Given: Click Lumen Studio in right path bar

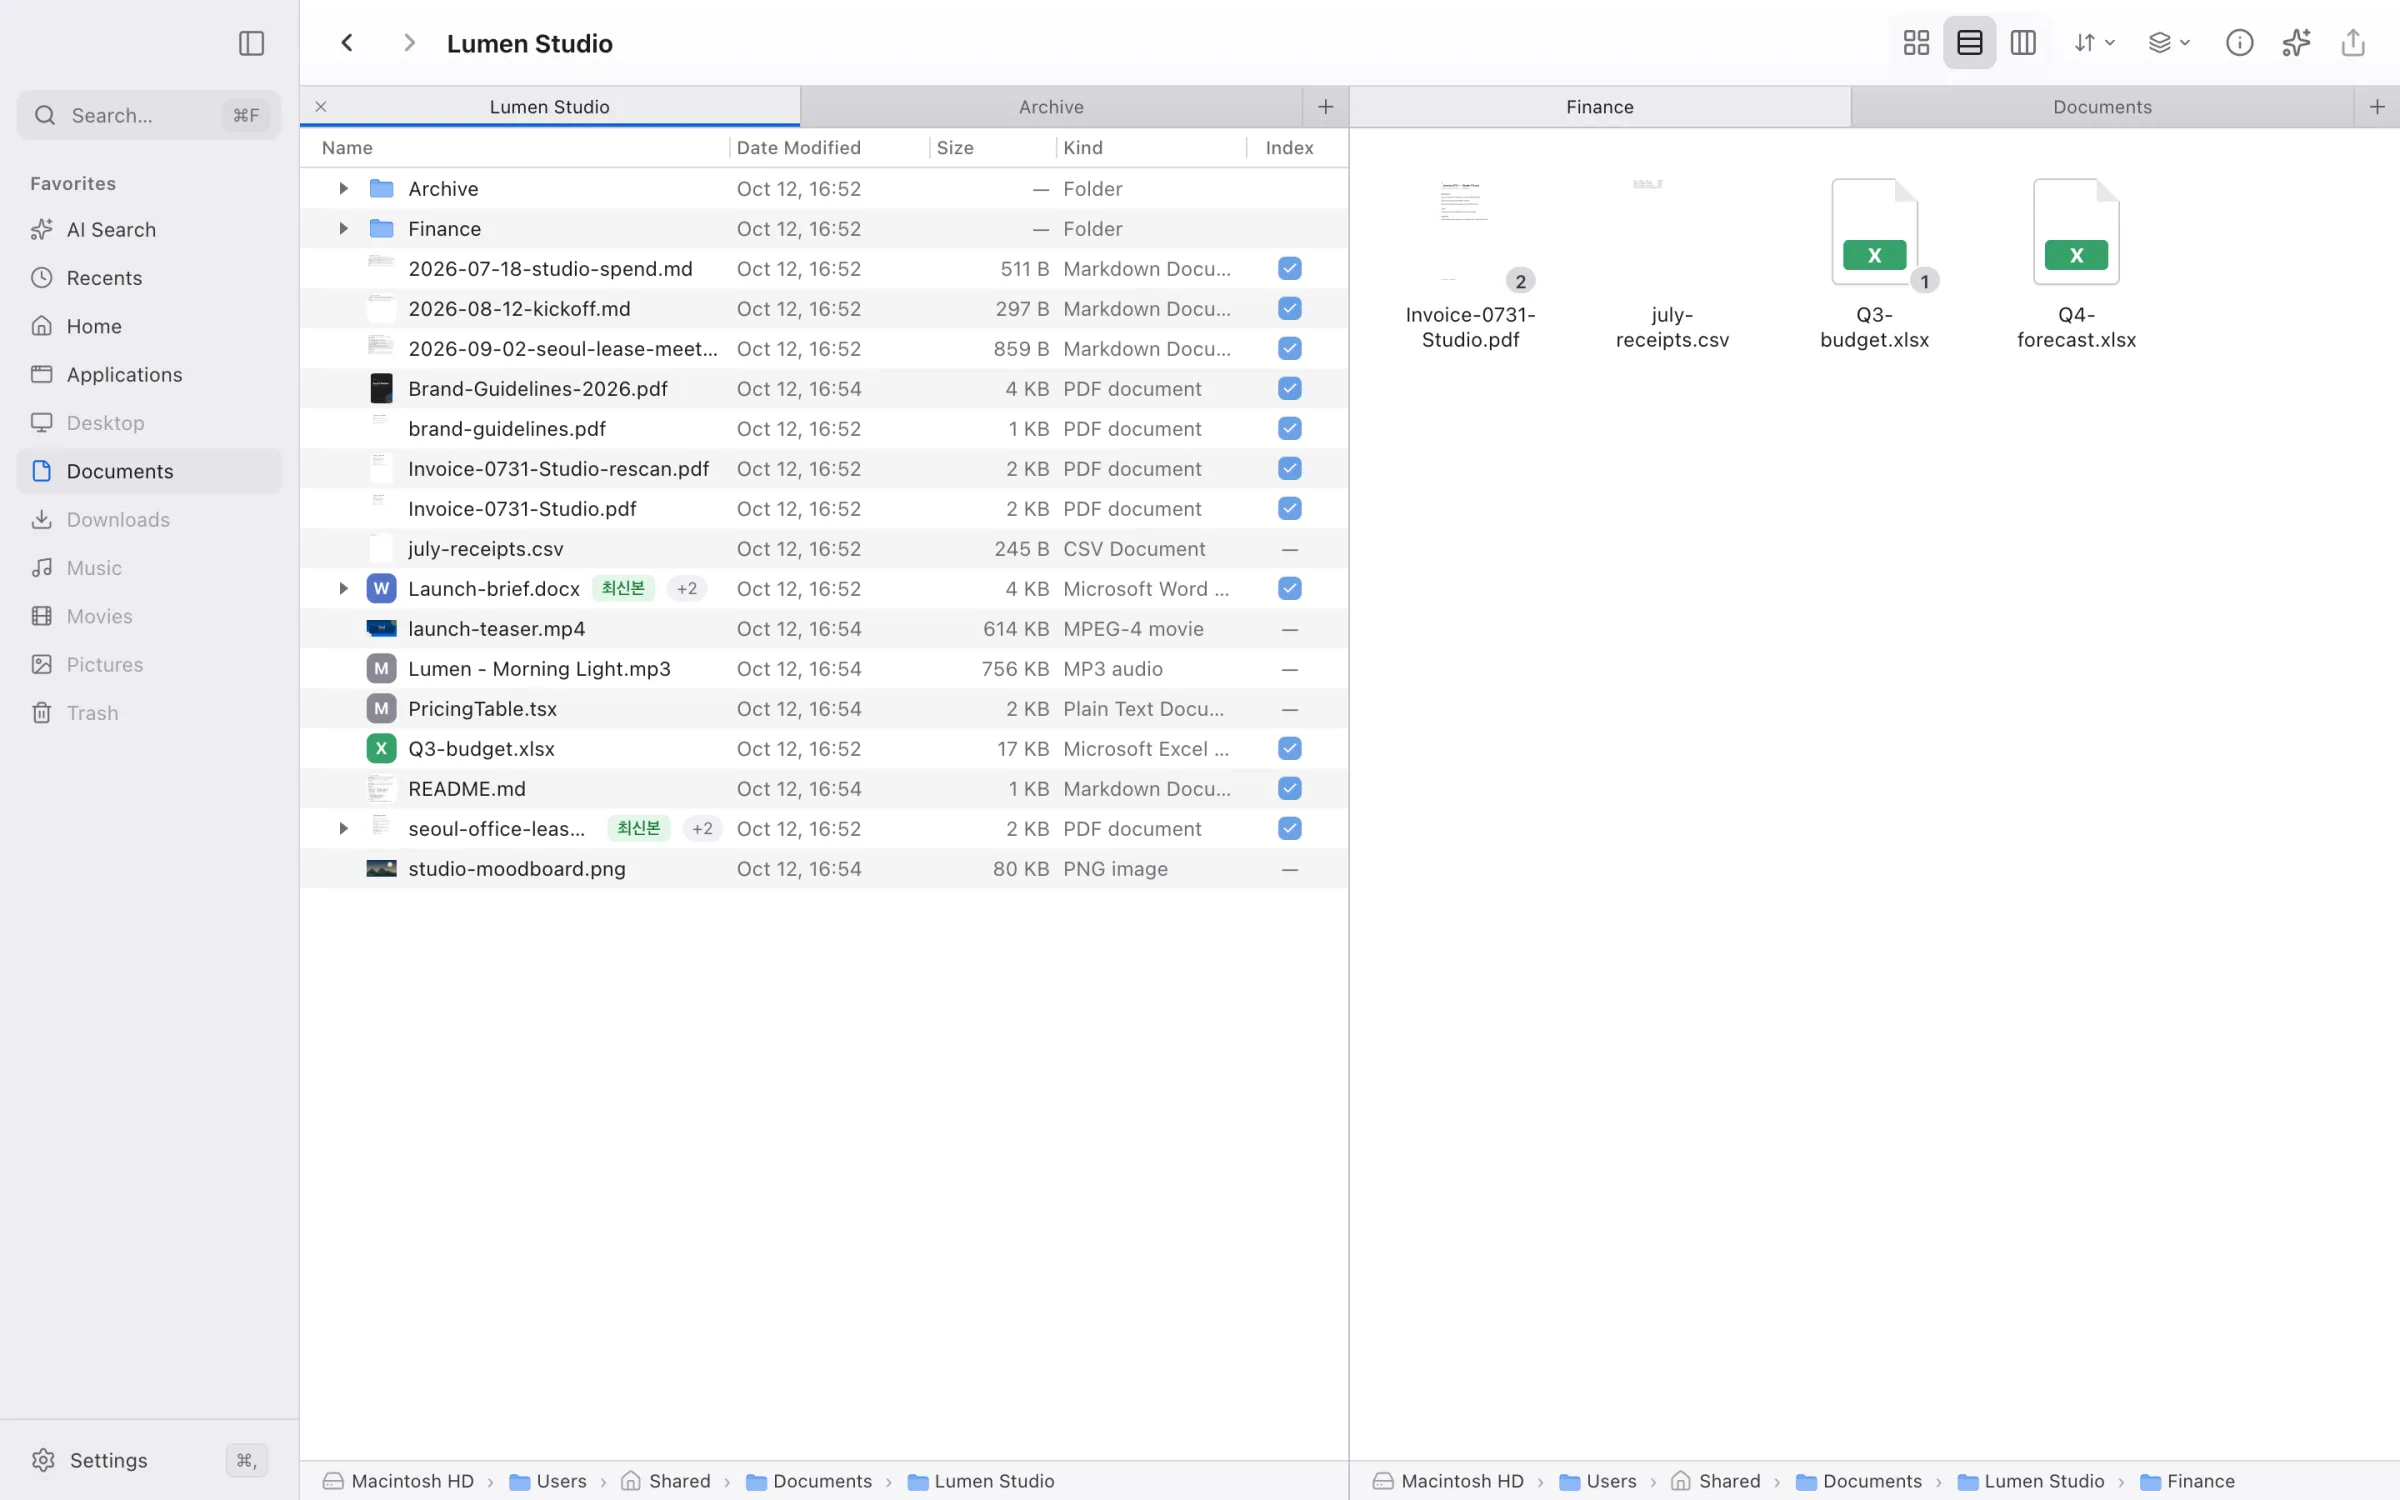Looking at the screenshot, I should coord(2031,1481).
